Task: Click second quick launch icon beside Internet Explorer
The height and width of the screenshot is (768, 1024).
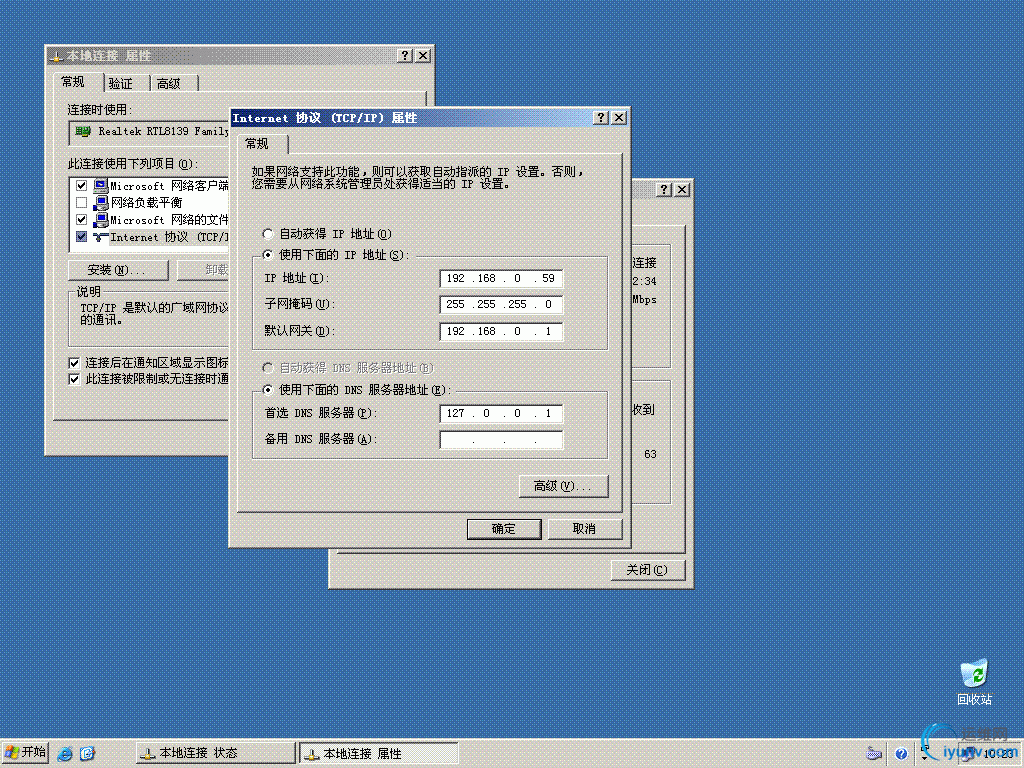Action: 87,754
